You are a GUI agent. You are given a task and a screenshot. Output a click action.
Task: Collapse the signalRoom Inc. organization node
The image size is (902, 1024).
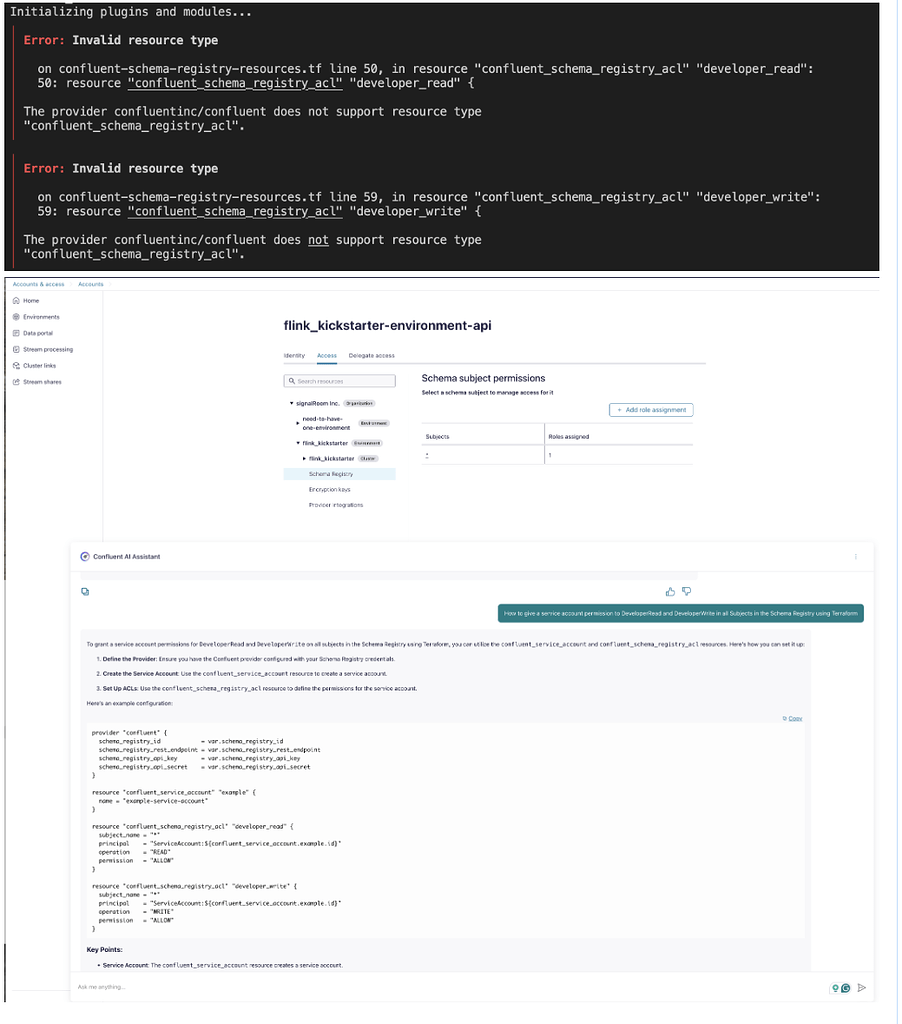292,402
